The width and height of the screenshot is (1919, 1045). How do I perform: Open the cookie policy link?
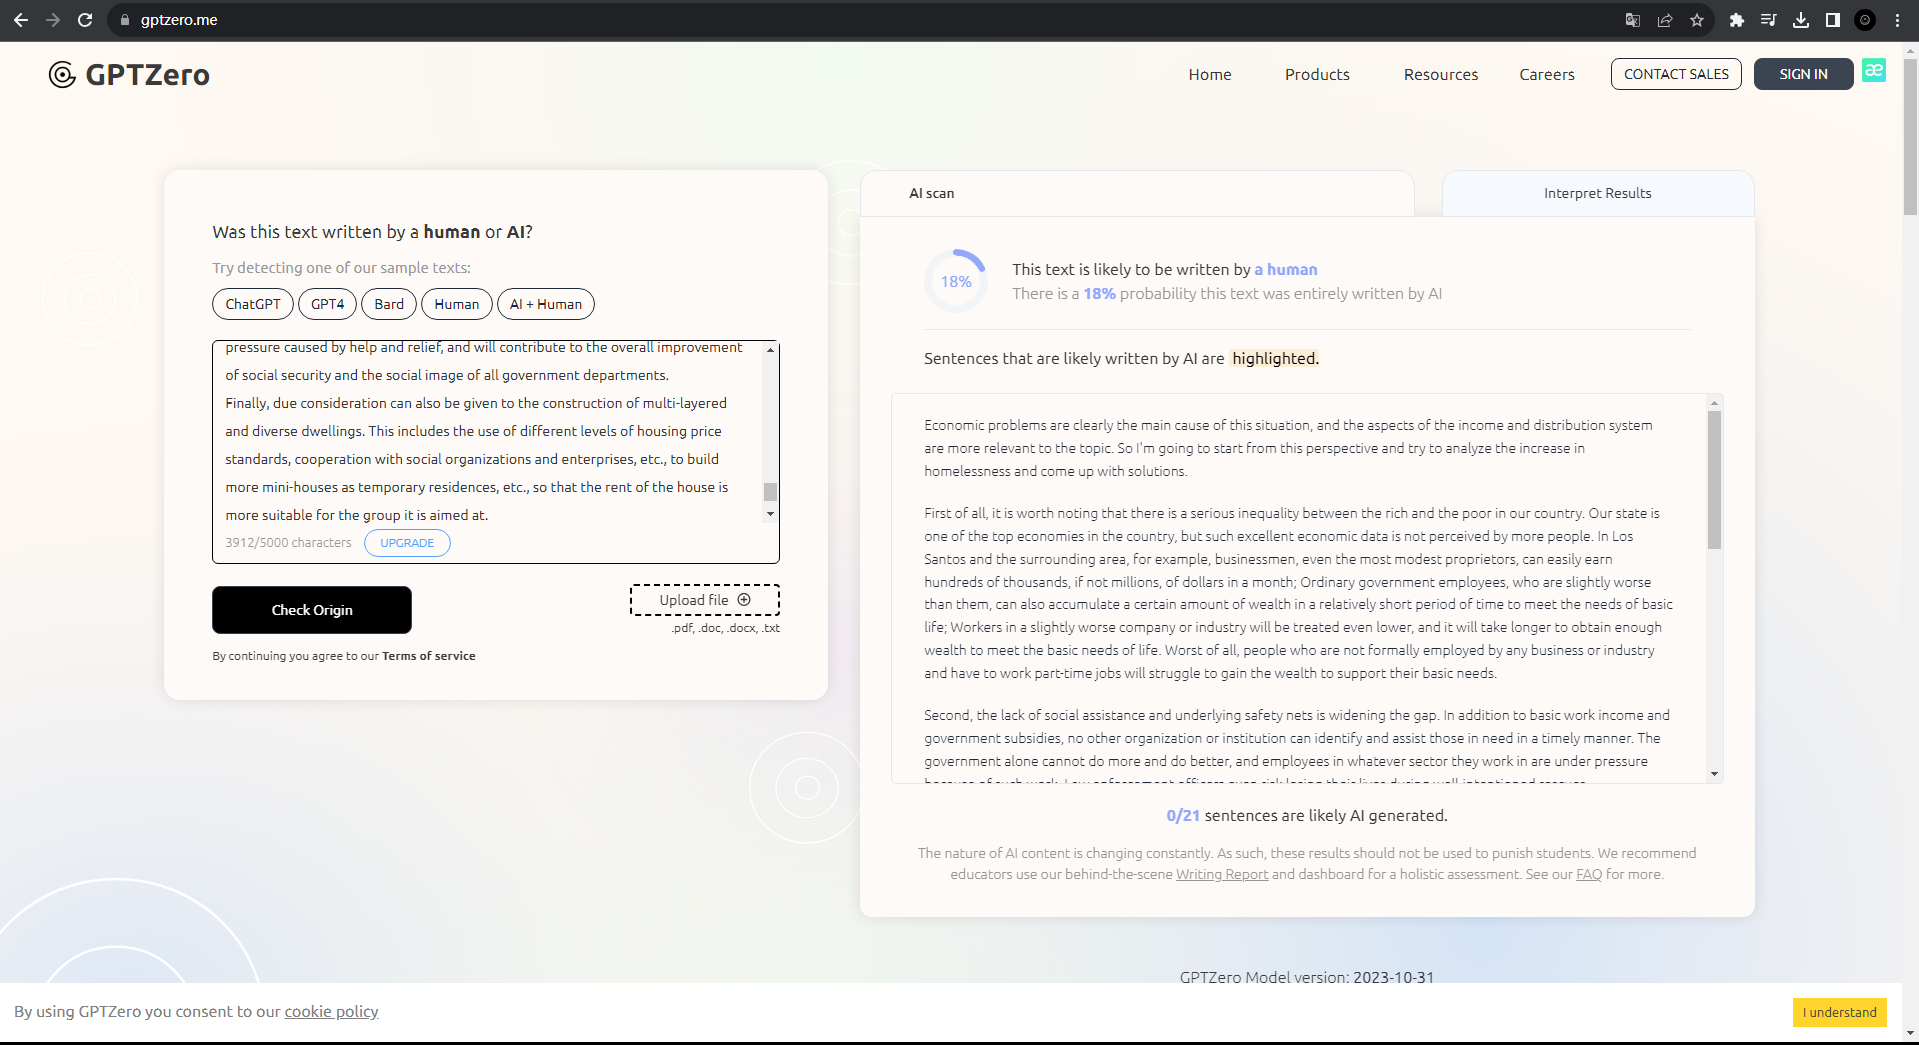click(331, 1011)
